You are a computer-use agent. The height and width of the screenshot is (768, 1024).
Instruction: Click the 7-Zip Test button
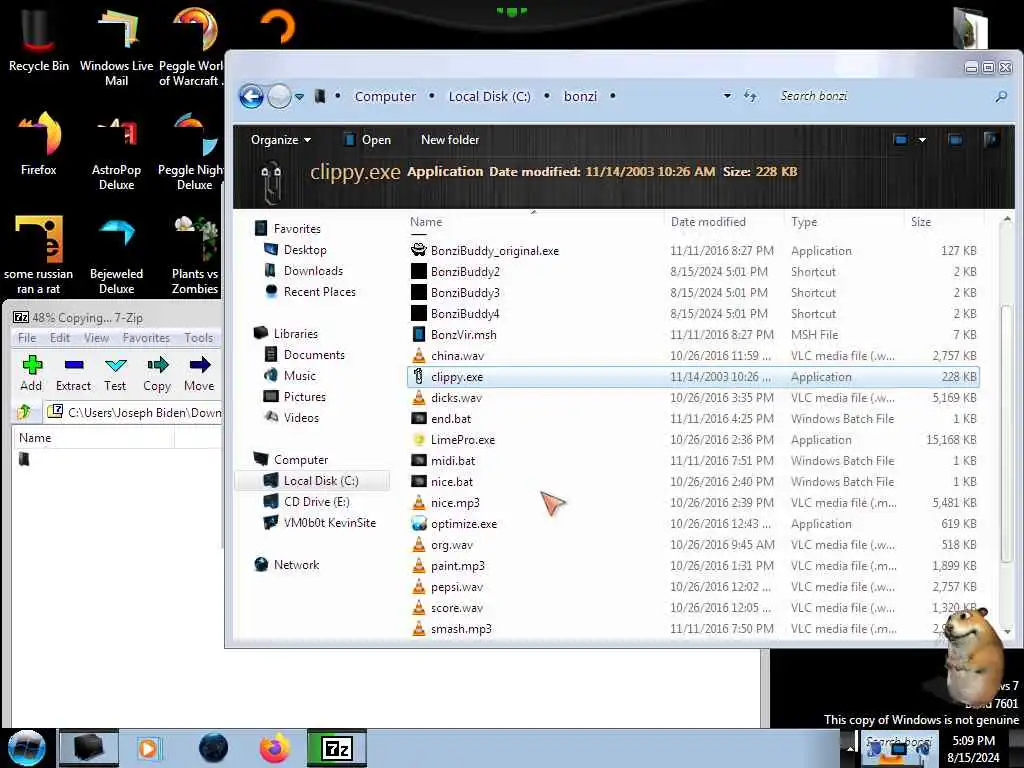115,374
